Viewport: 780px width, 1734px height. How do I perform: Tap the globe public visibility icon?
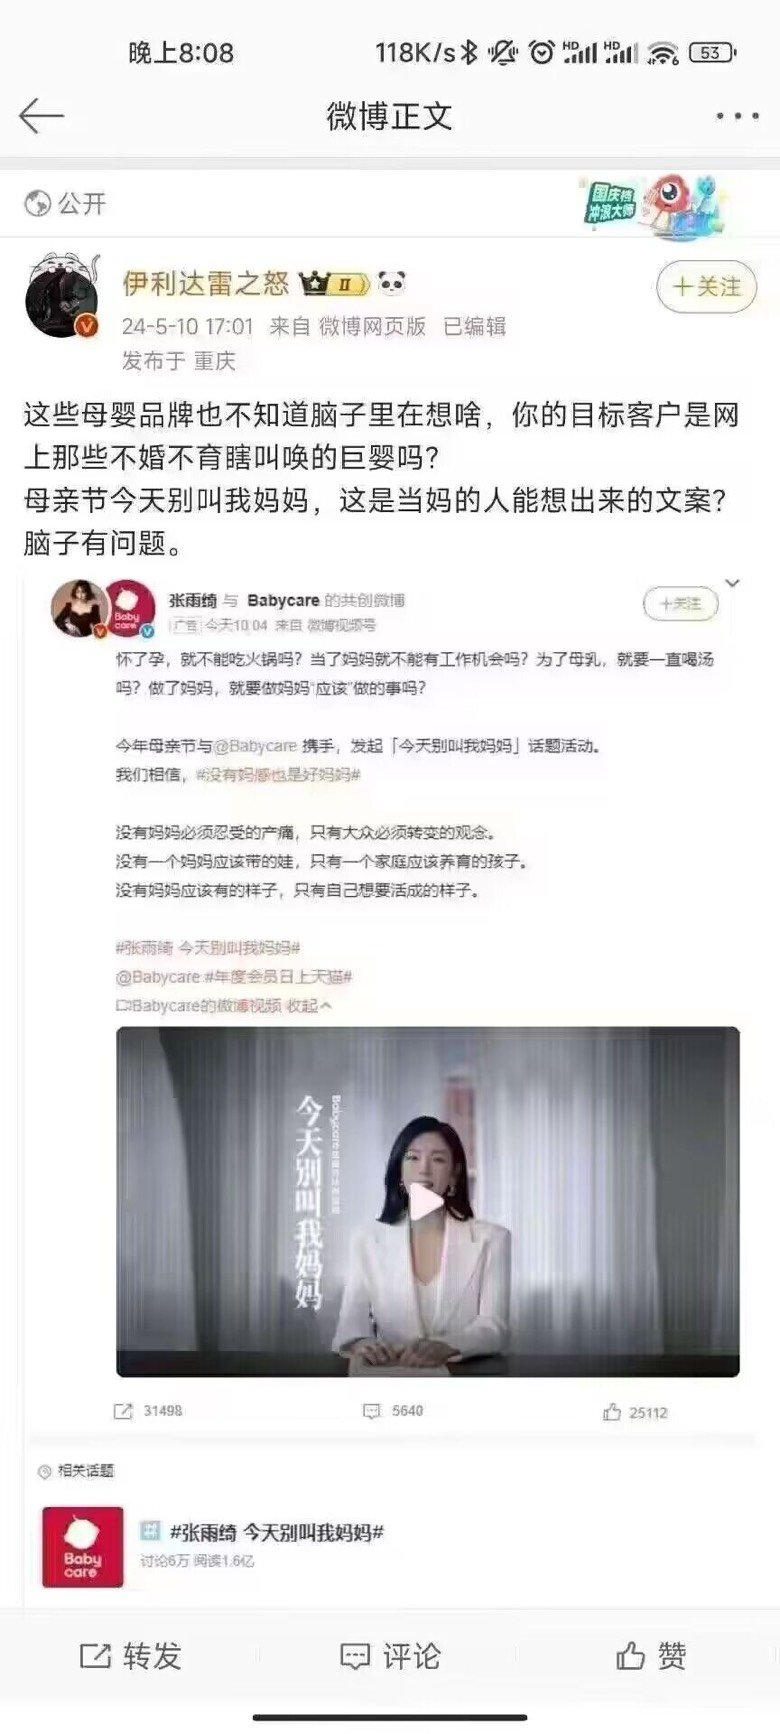pos(37,204)
